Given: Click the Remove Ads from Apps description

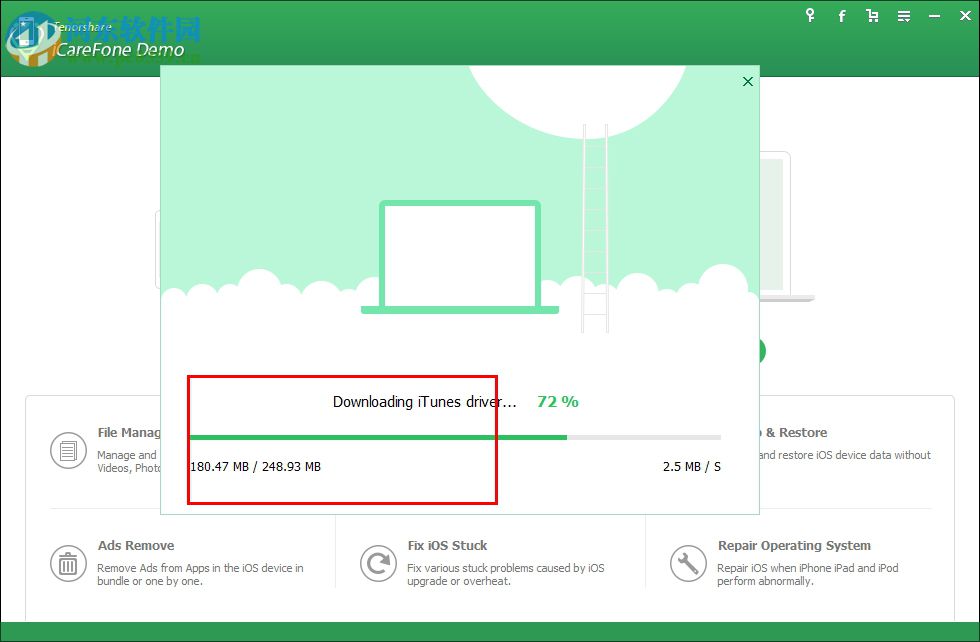Looking at the screenshot, I should pos(200,574).
